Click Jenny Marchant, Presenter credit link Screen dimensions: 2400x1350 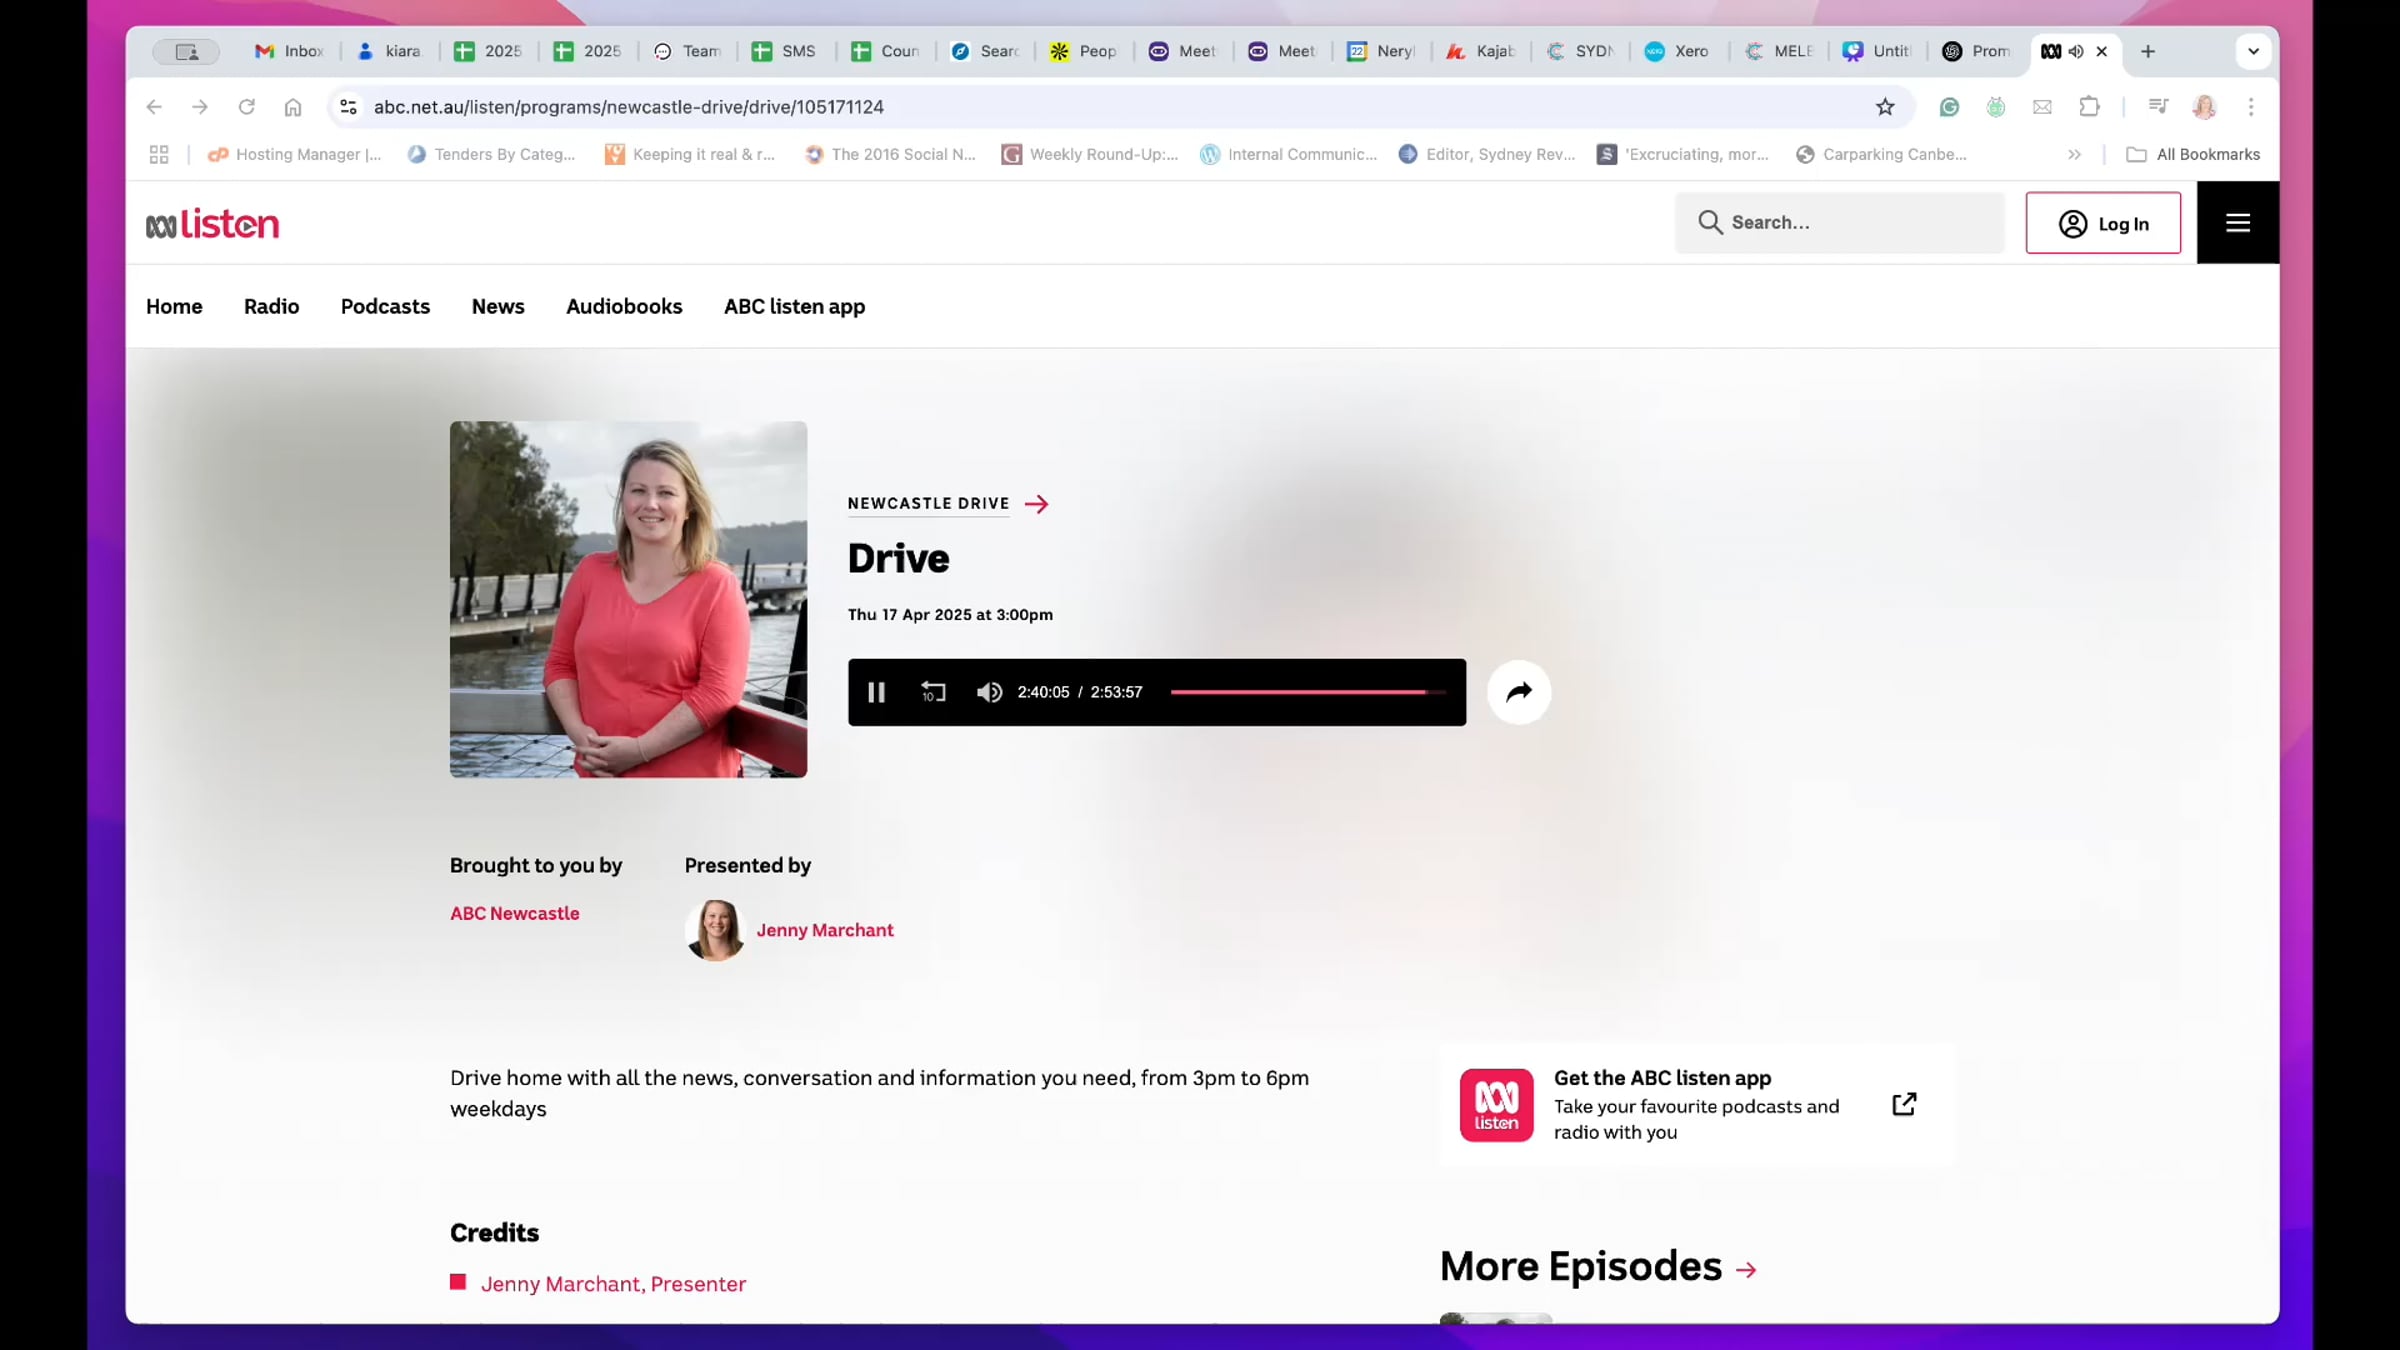click(613, 1284)
